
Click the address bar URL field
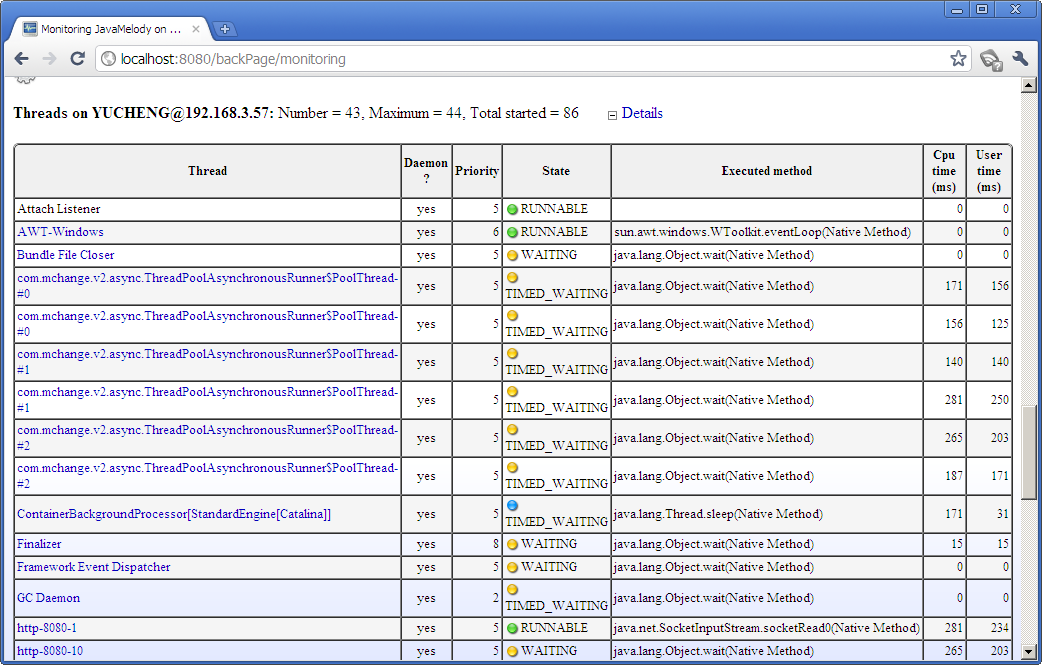(x=532, y=58)
